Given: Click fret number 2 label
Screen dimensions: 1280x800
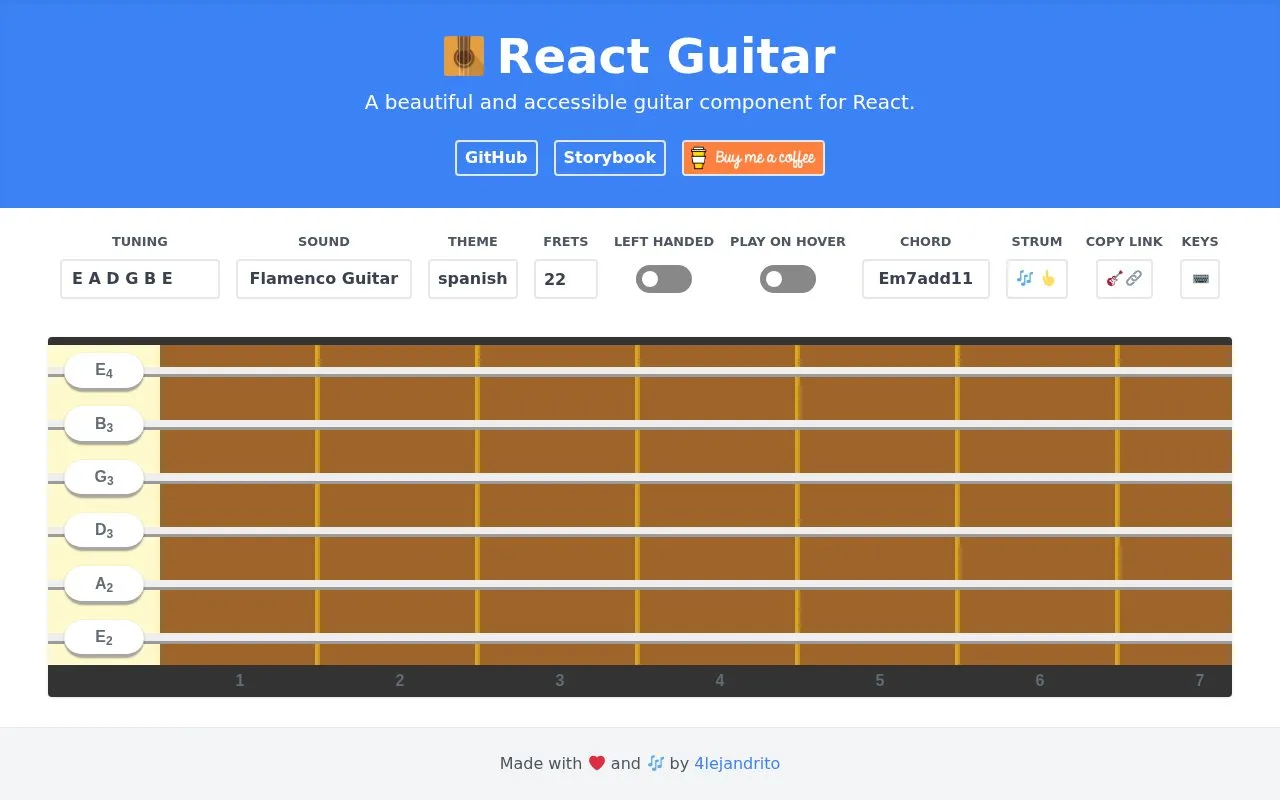Looking at the screenshot, I should (400, 681).
